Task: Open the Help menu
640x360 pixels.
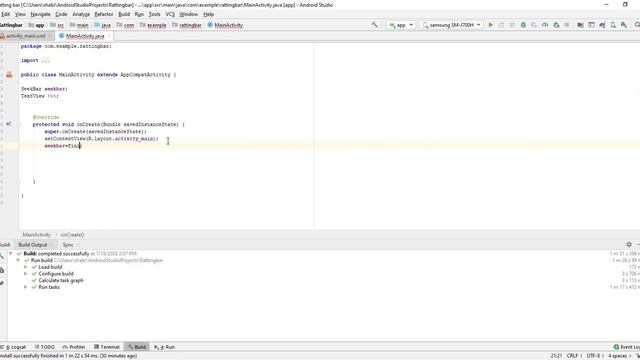Action: click(209, 14)
